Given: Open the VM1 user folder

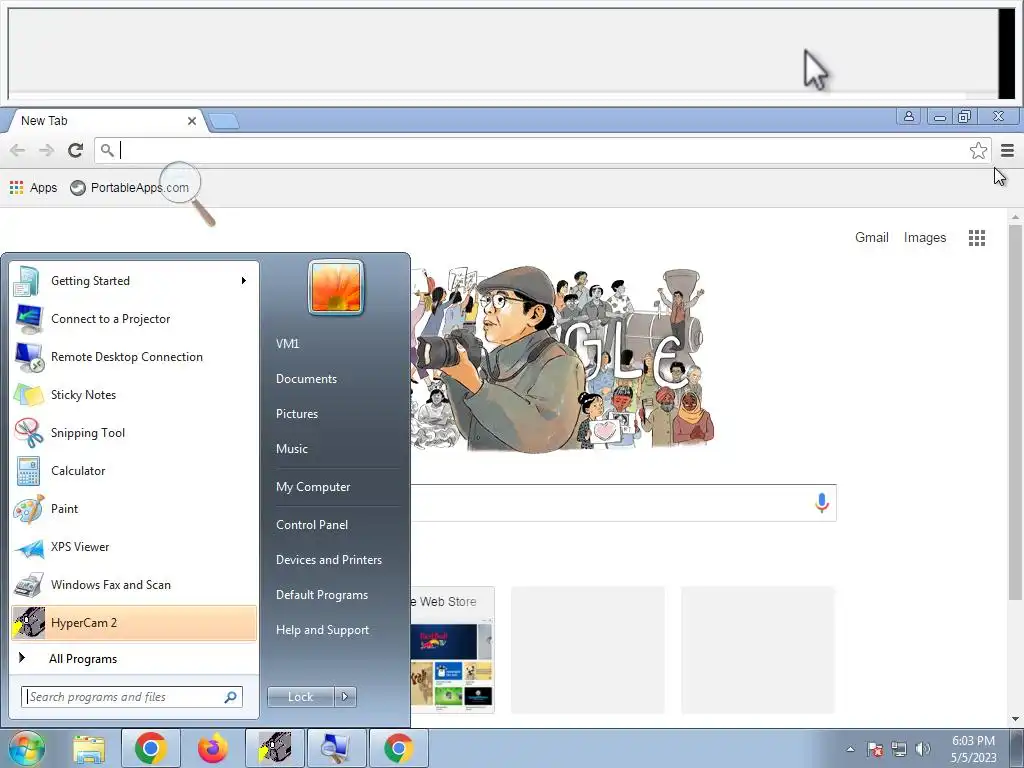Looking at the screenshot, I should point(287,344).
